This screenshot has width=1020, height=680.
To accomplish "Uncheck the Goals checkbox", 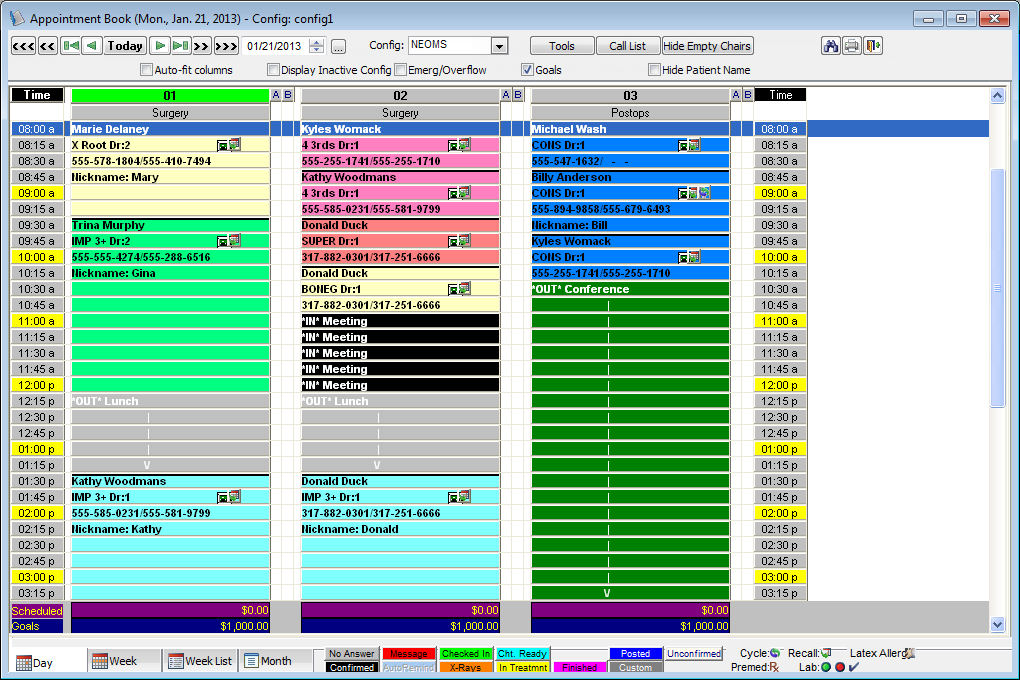I will pyautogui.click(x=527, y=70).
